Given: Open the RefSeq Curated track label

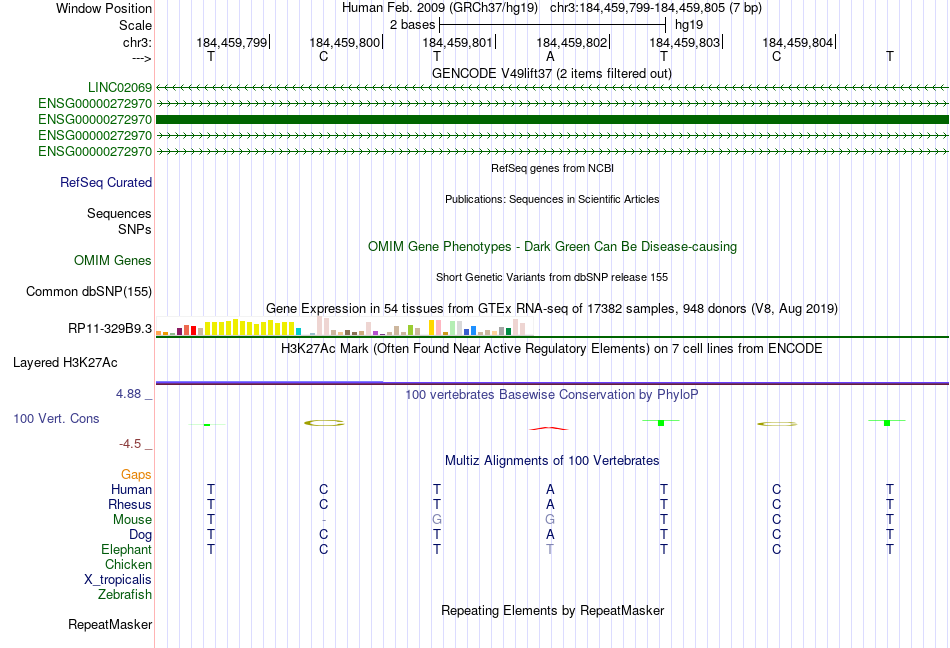Looking at the screenshot, I should coord(106,182).
